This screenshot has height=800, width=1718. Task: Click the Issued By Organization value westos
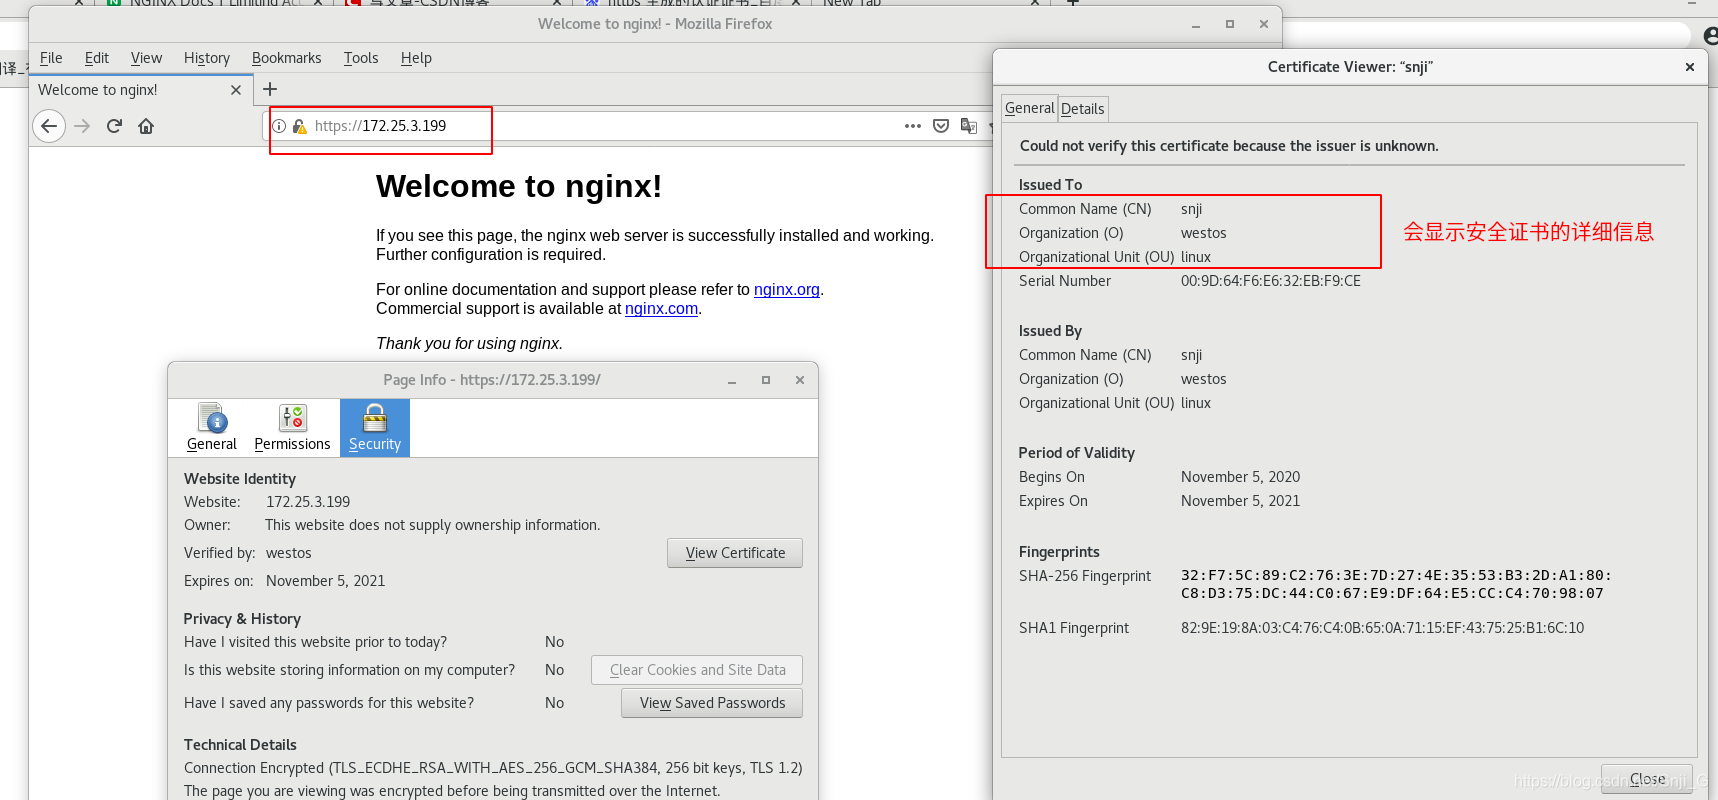[1203, 379]
